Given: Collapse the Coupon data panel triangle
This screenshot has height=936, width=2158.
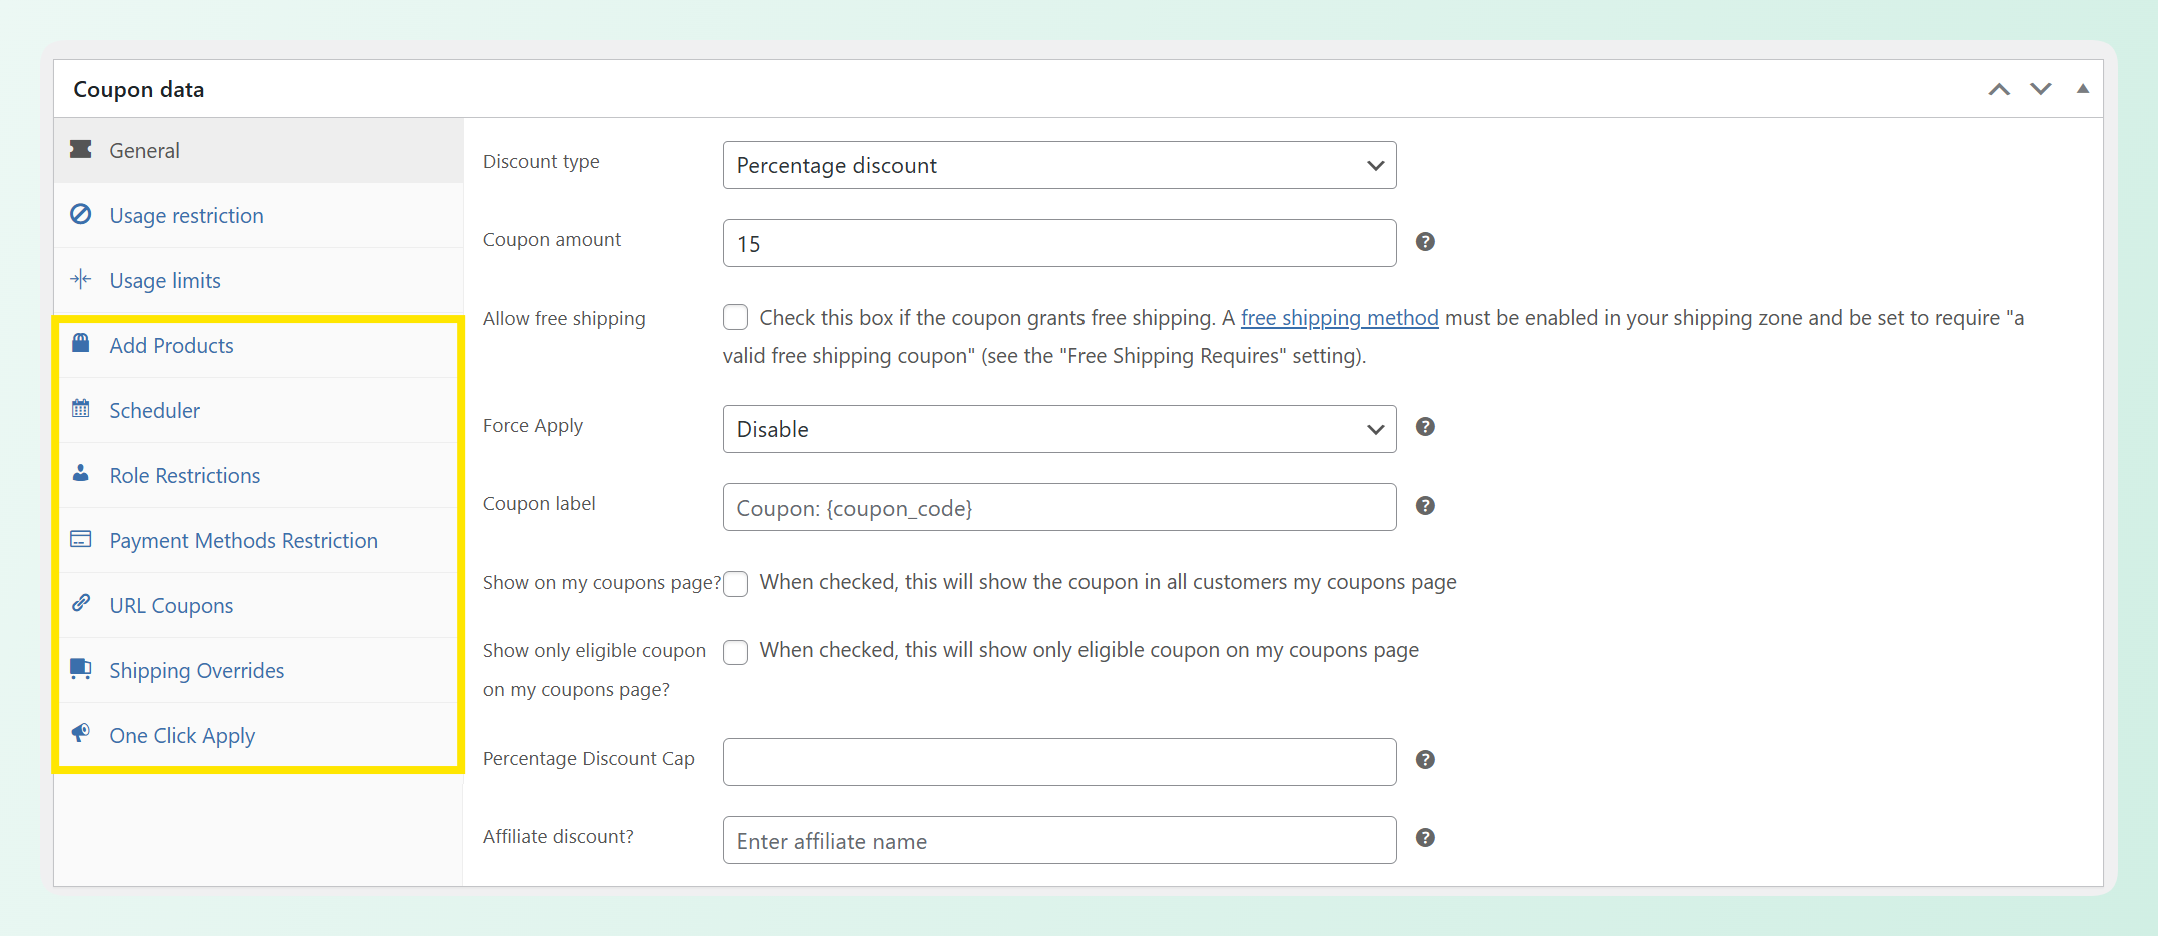Looking at the screenshot, I should click(2083, 89).
